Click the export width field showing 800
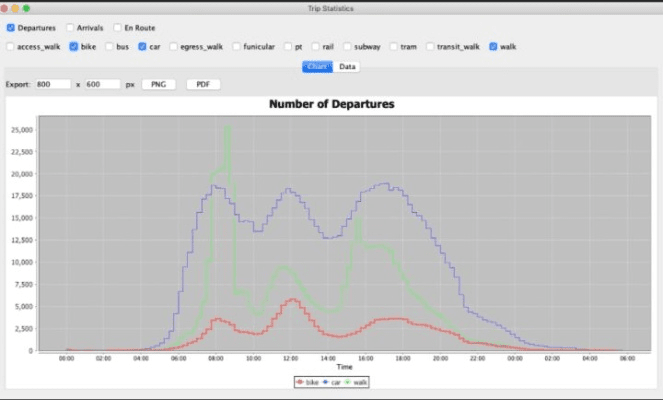The width and height of the screenshot is (663, 400). (52, 85)
